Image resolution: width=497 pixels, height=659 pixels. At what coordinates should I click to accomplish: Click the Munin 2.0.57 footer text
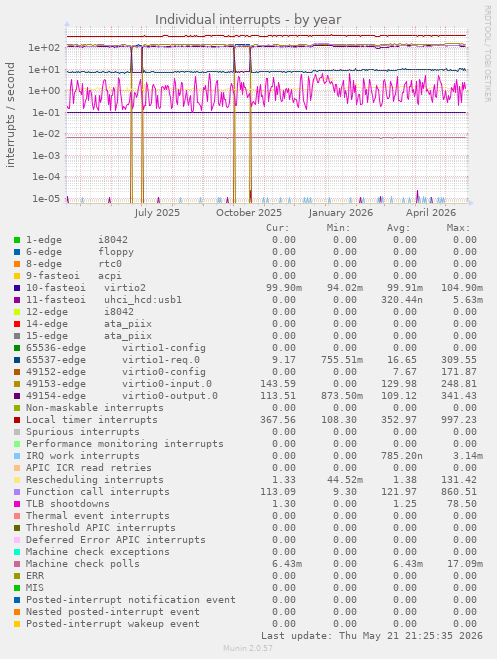(x=248, y=648)
